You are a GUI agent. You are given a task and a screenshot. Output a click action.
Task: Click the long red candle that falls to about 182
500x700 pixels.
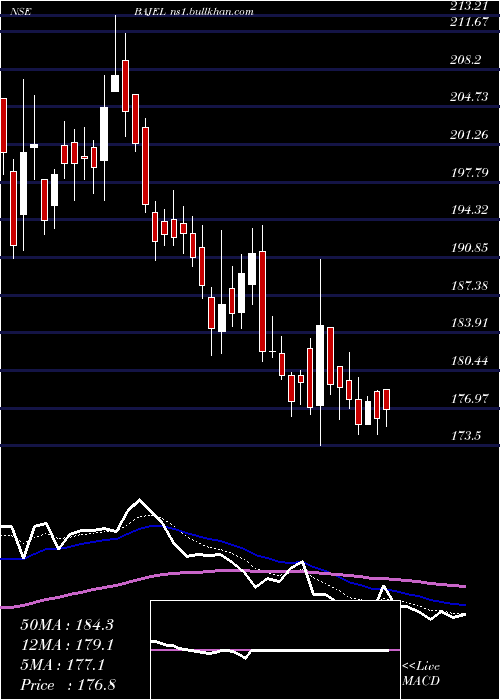[262, 301]
